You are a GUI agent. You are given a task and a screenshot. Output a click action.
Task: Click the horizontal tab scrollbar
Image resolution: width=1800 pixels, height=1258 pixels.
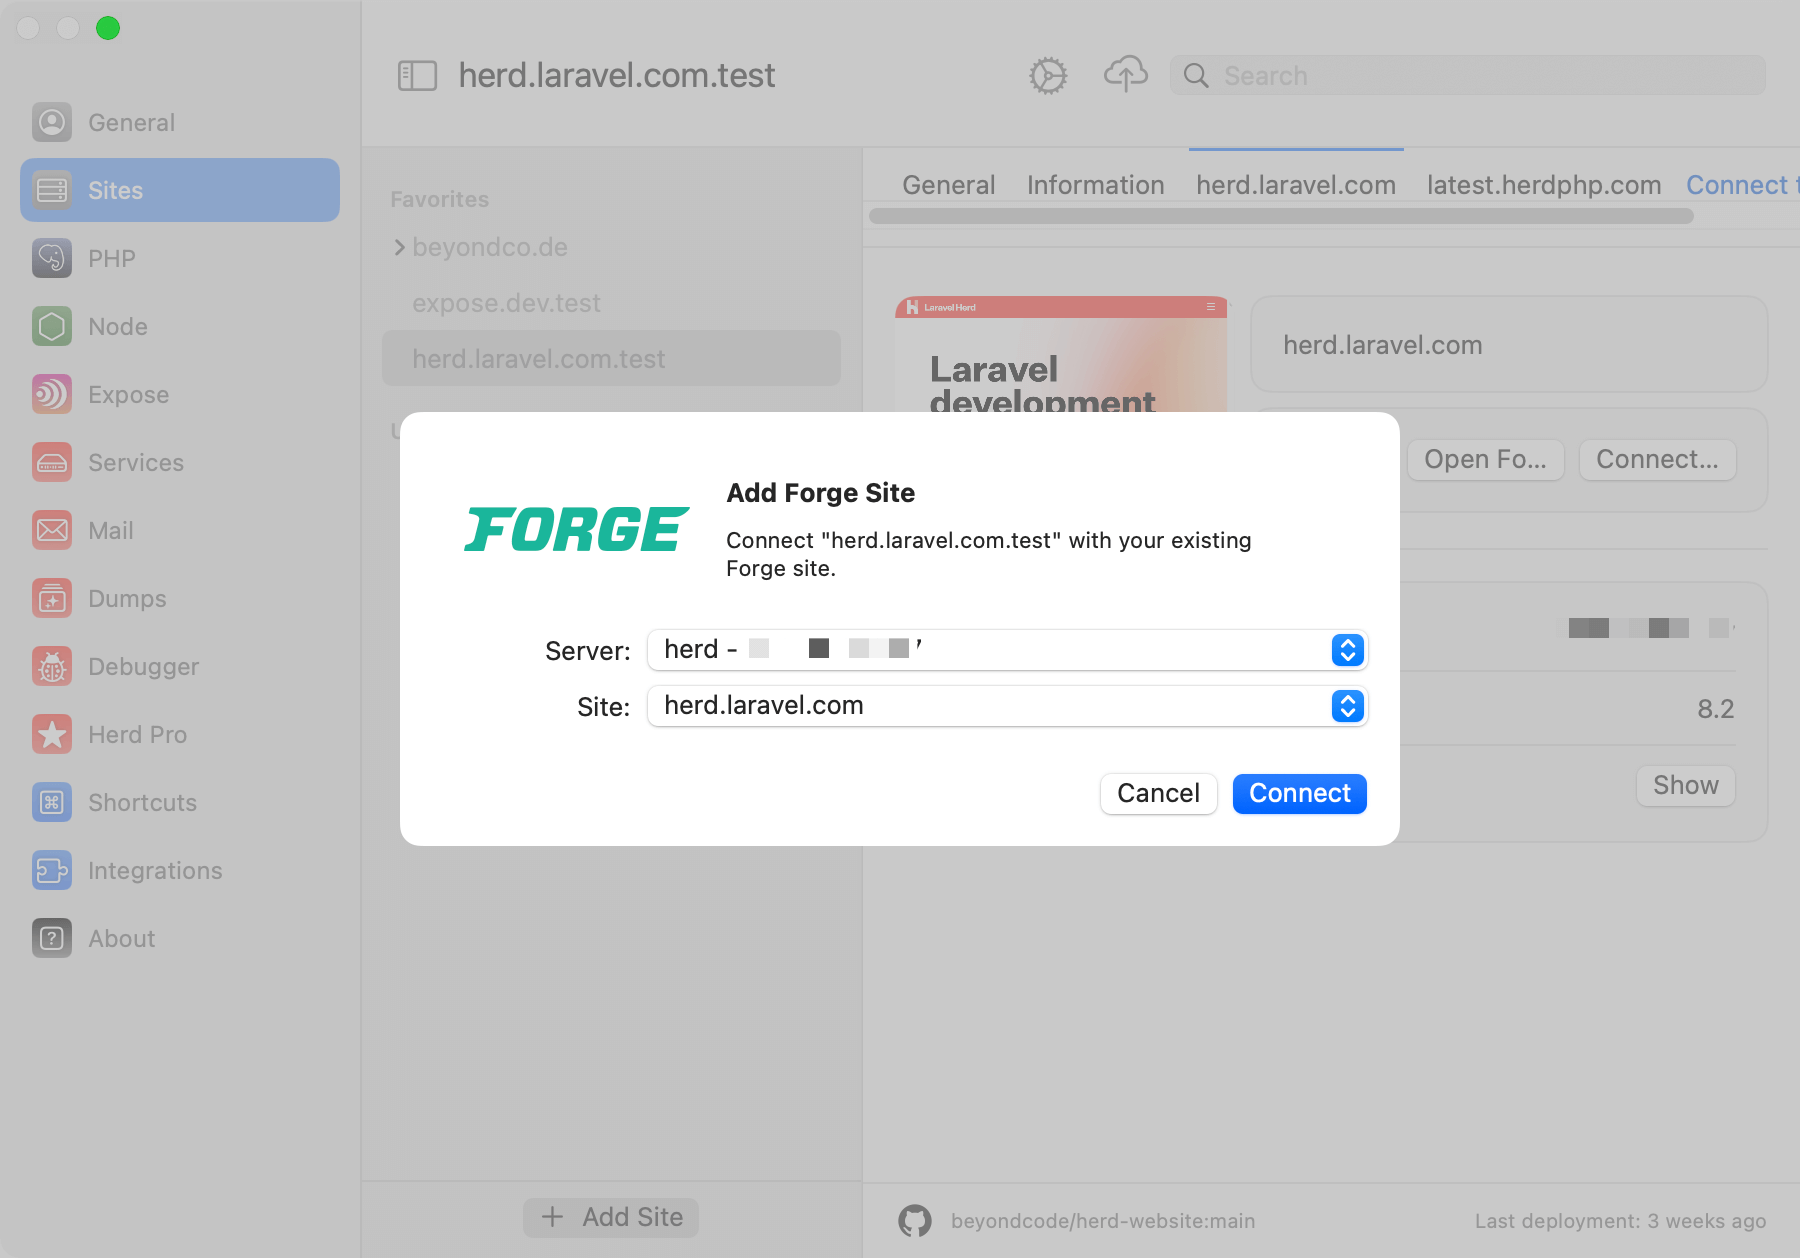click(x=1281, y=216)
